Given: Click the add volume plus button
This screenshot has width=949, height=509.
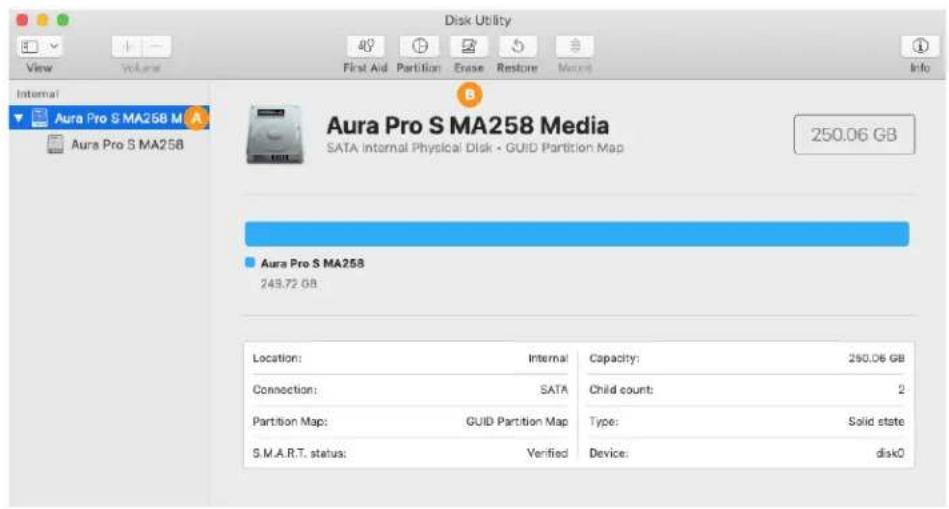Looking at the screenshot, I should tap(127, 47).
